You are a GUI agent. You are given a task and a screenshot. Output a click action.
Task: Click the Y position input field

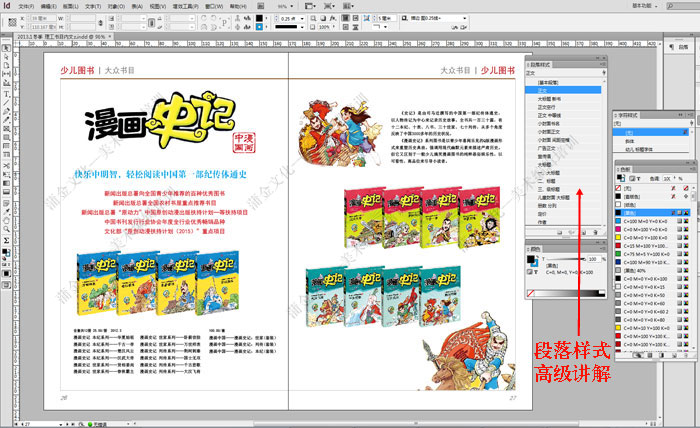pyautogui.click(x=41, y=27)
